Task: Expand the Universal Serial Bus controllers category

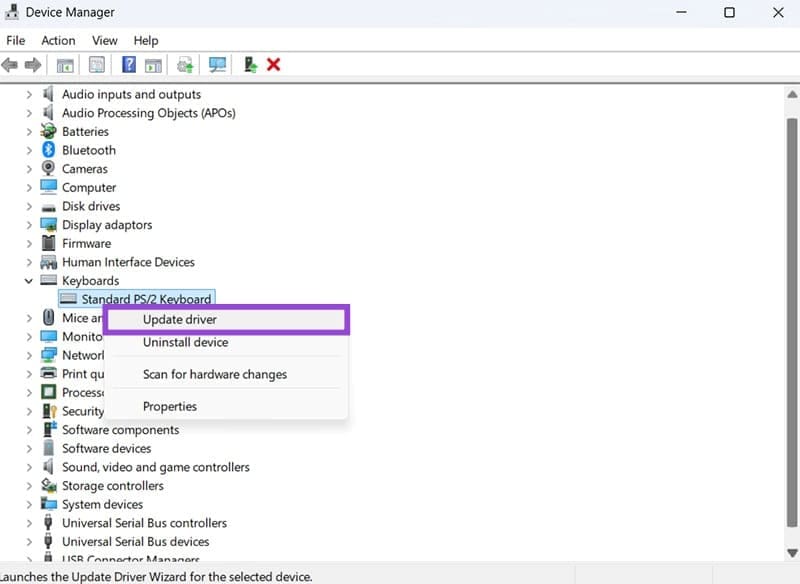Action: click(28, 522)
